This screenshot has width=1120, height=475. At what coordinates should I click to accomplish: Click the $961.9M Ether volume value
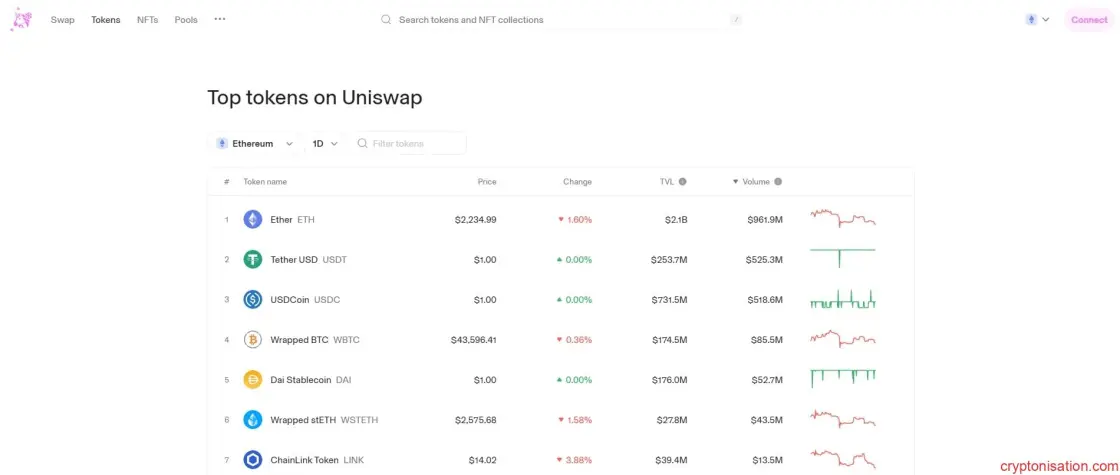765,219
